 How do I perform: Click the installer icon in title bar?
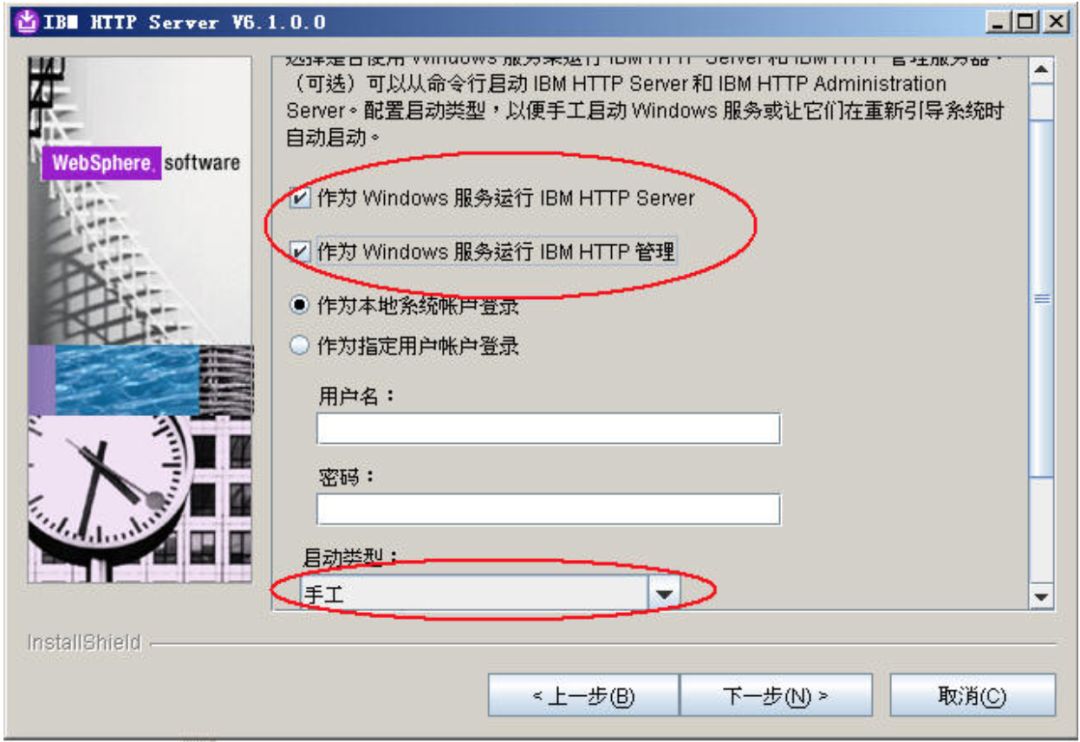click(26, 21)
